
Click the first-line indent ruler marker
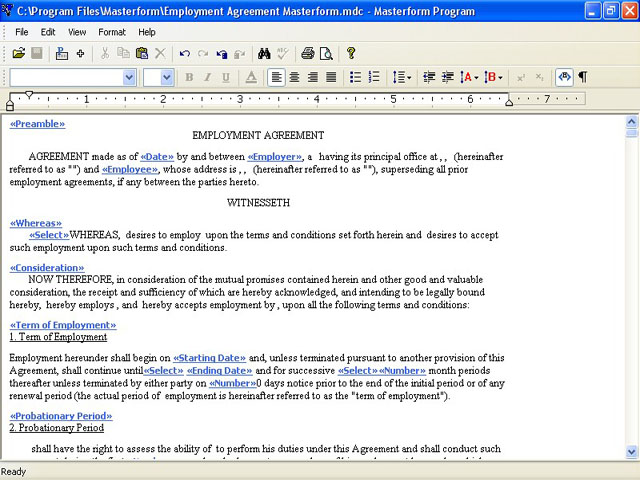[29, 95]
